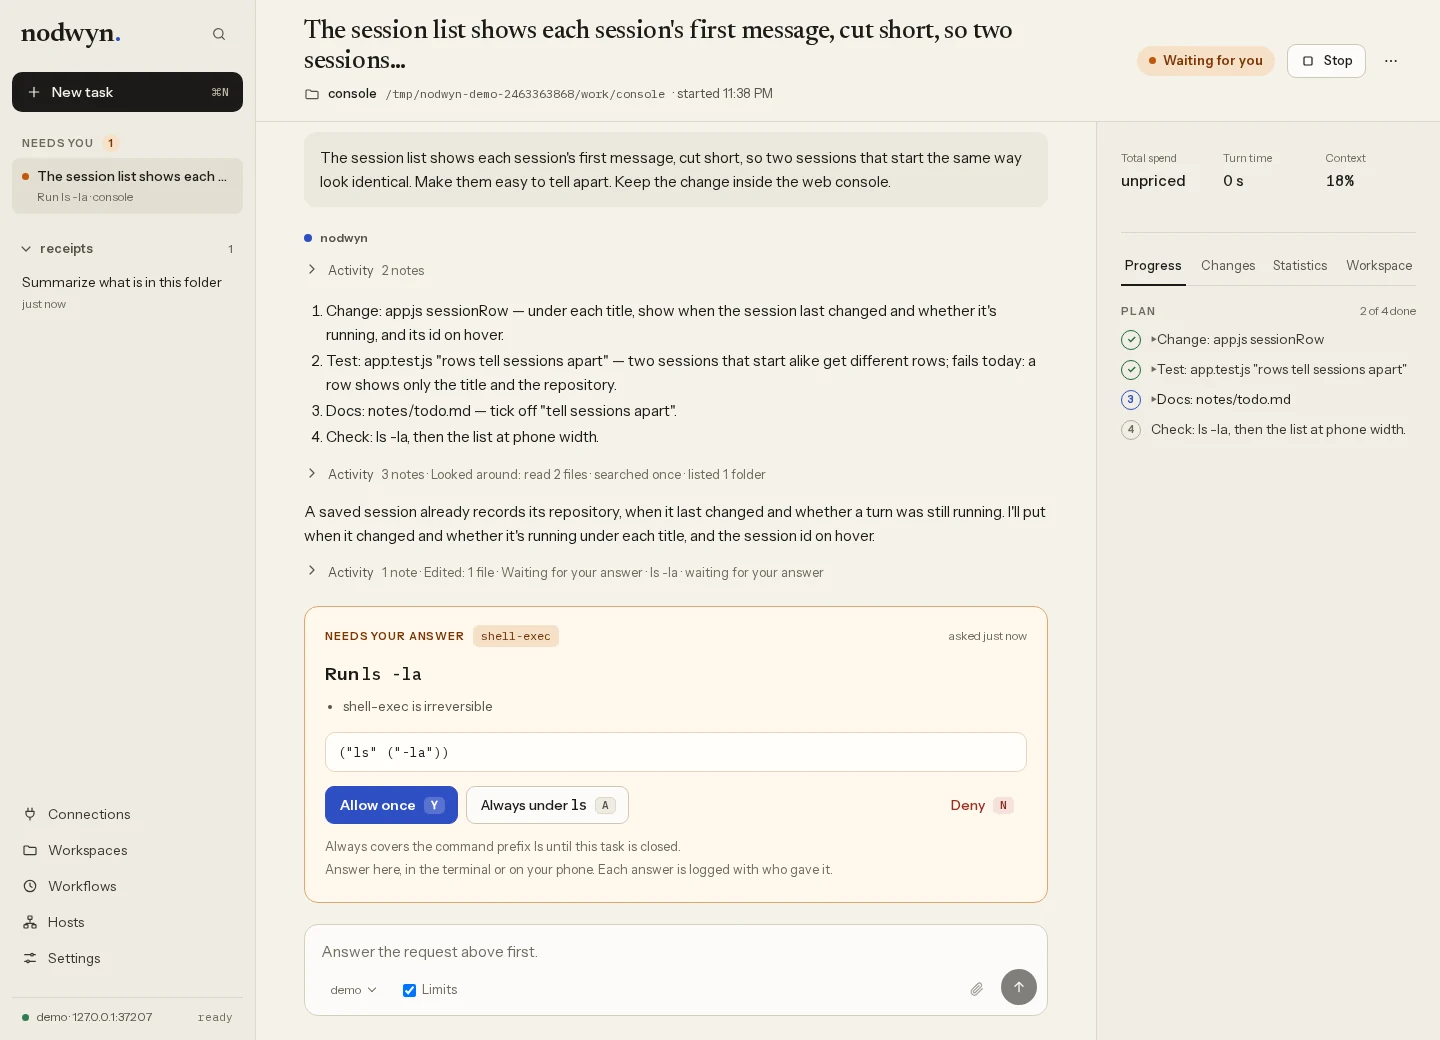Switch to the Statistics tab
The width and height of the screenshot is (1440, 1040).
point(1300,266)
